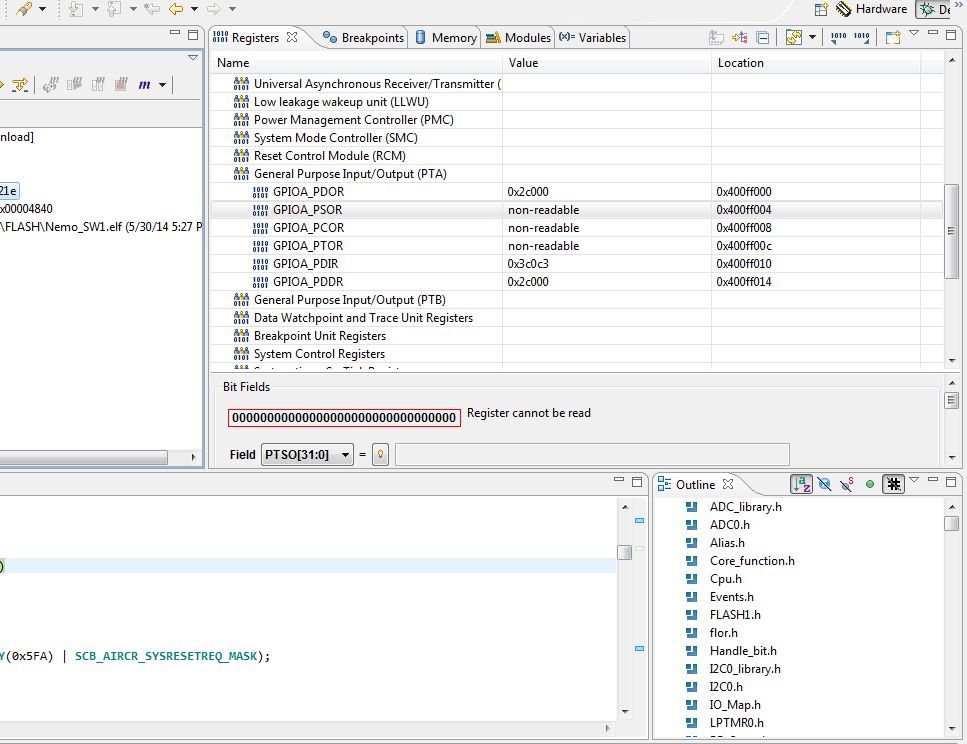Switch to the Debug perspective bug button

(x=934, y=9)
